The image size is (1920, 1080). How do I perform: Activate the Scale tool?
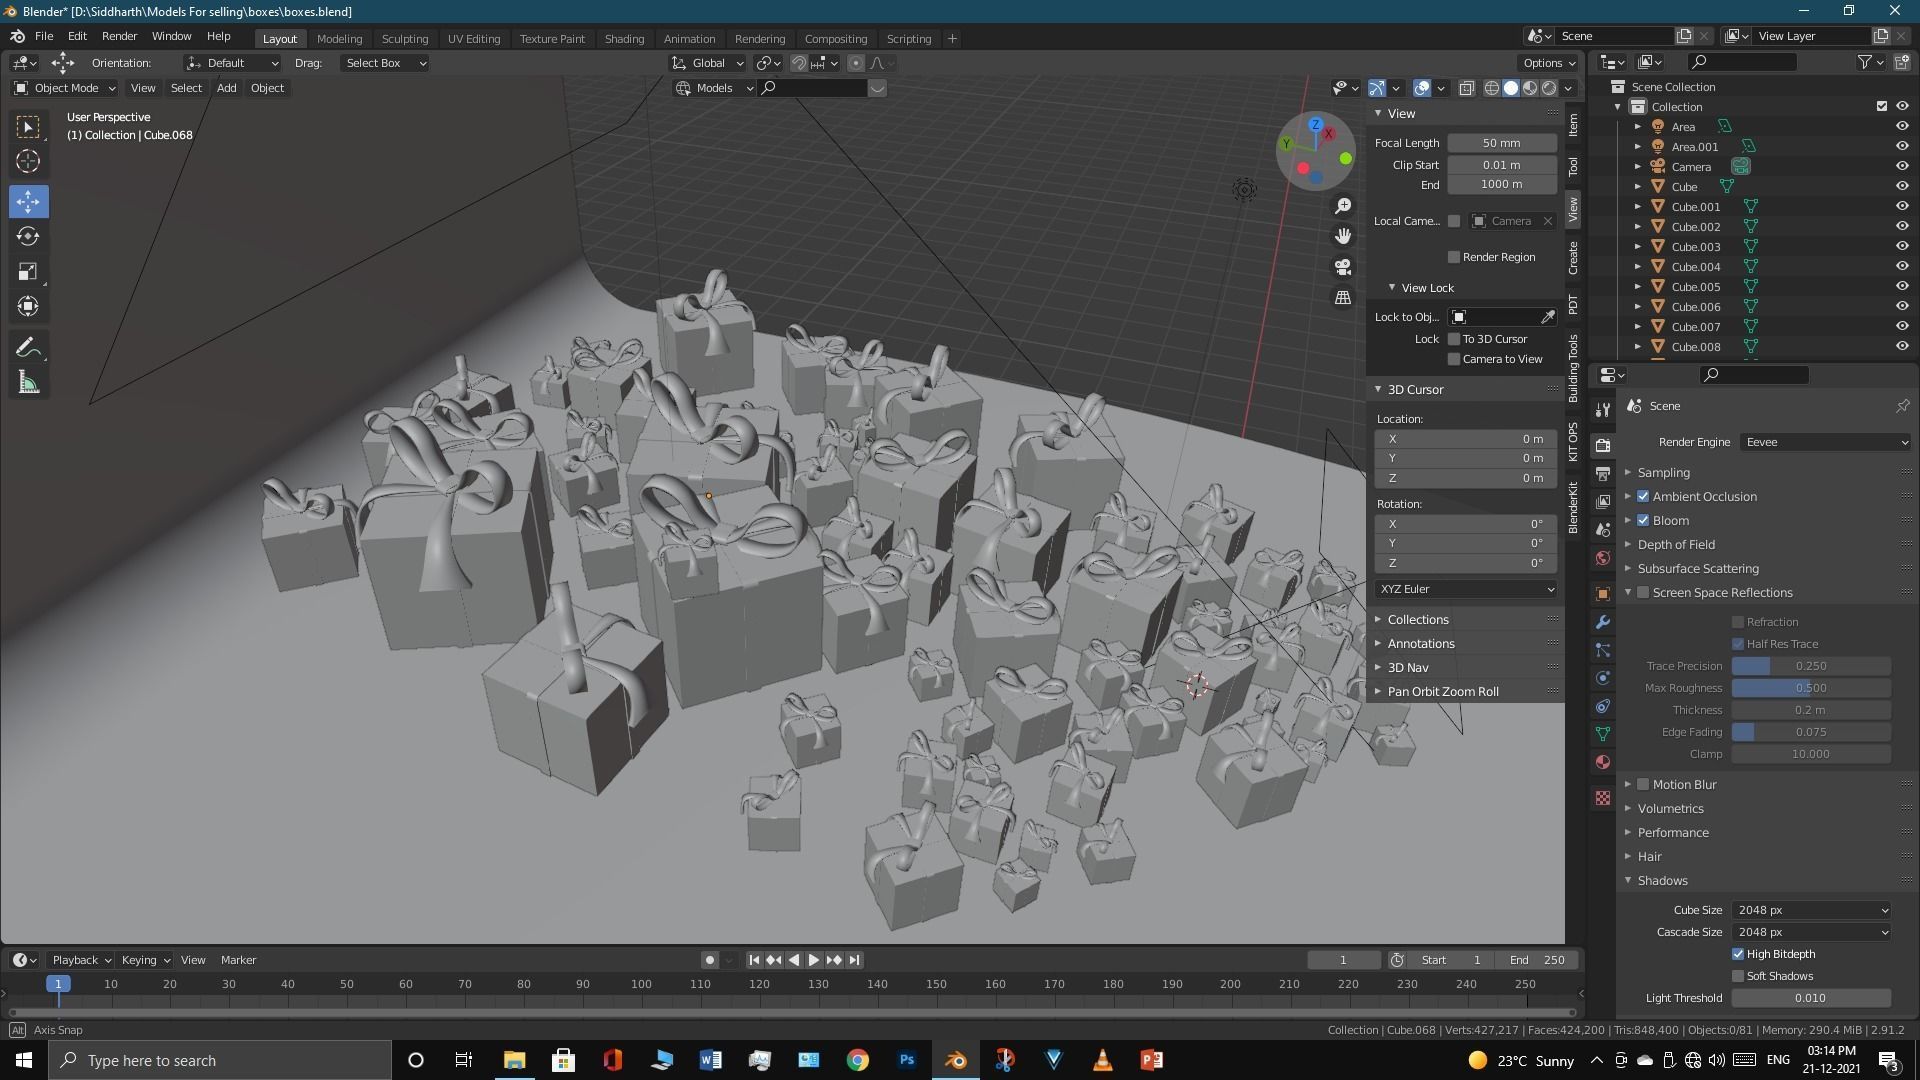pos(28,272)
